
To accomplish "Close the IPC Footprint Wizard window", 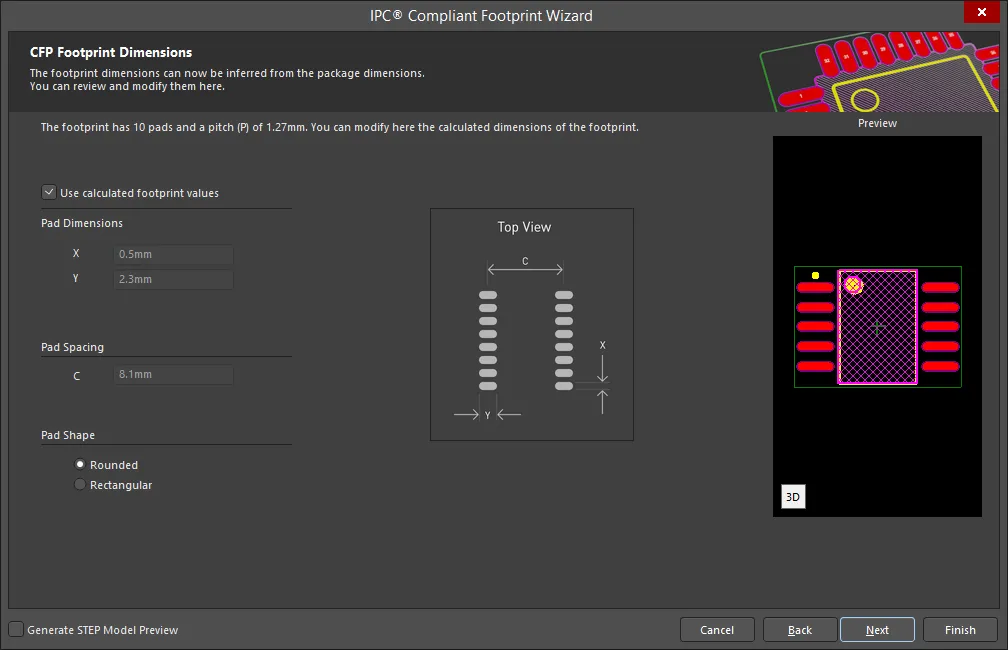I will [x=982, y=12].
